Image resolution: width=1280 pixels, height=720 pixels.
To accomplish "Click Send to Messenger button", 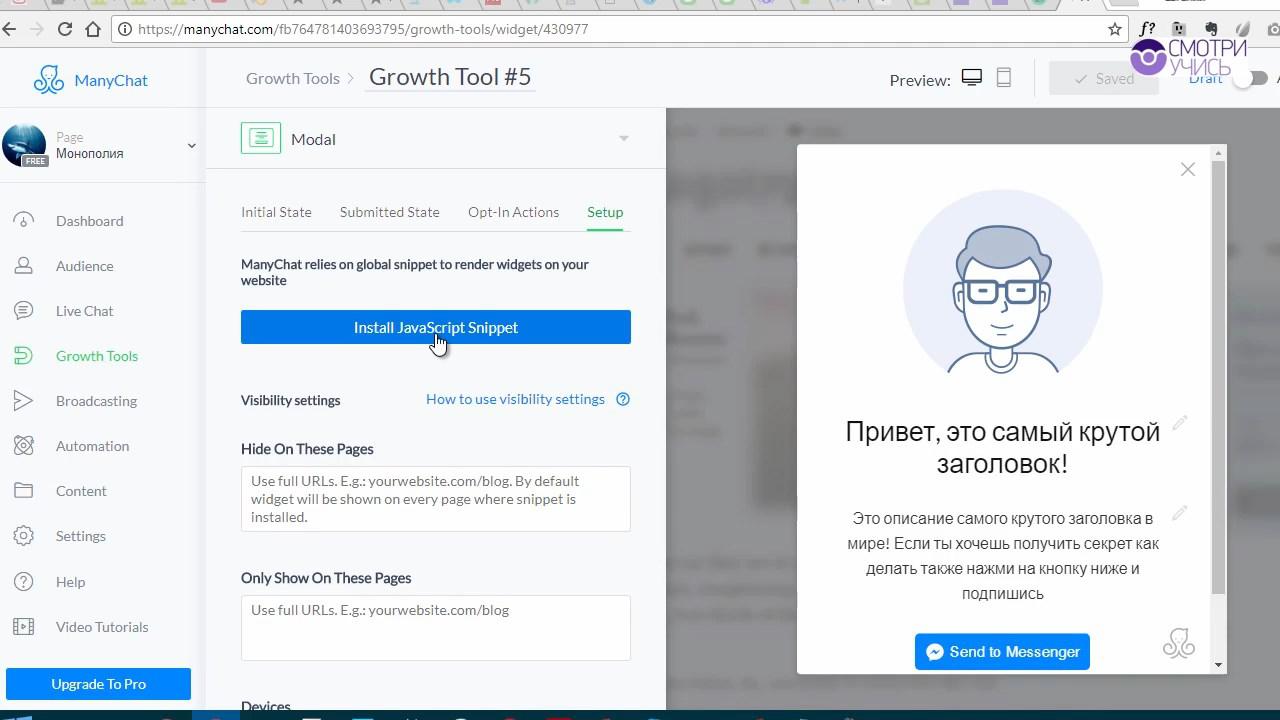I will coord(1002,651).
